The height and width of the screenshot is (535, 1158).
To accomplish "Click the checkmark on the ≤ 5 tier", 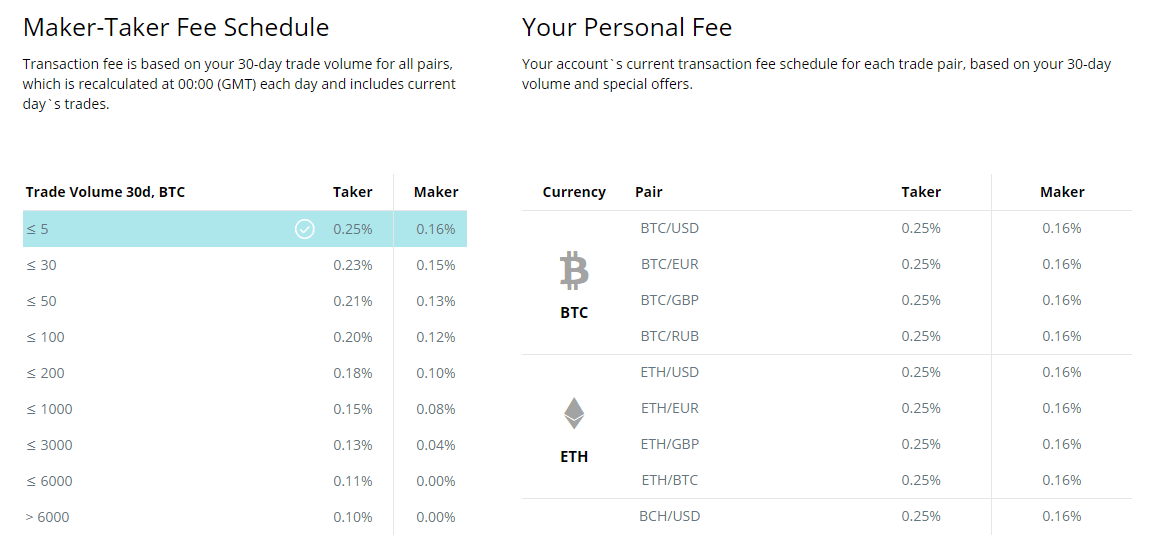I will click(305, 229).
